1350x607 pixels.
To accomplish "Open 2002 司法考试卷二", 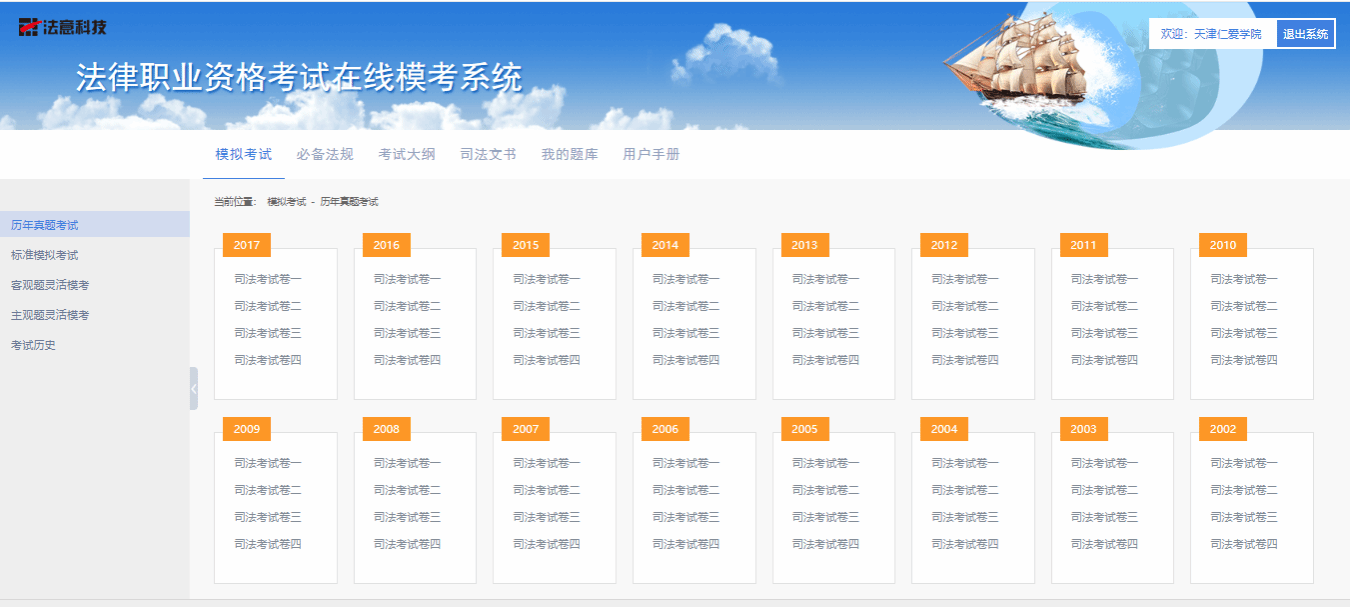I will pyautogui.click(x=1244, y=490).
